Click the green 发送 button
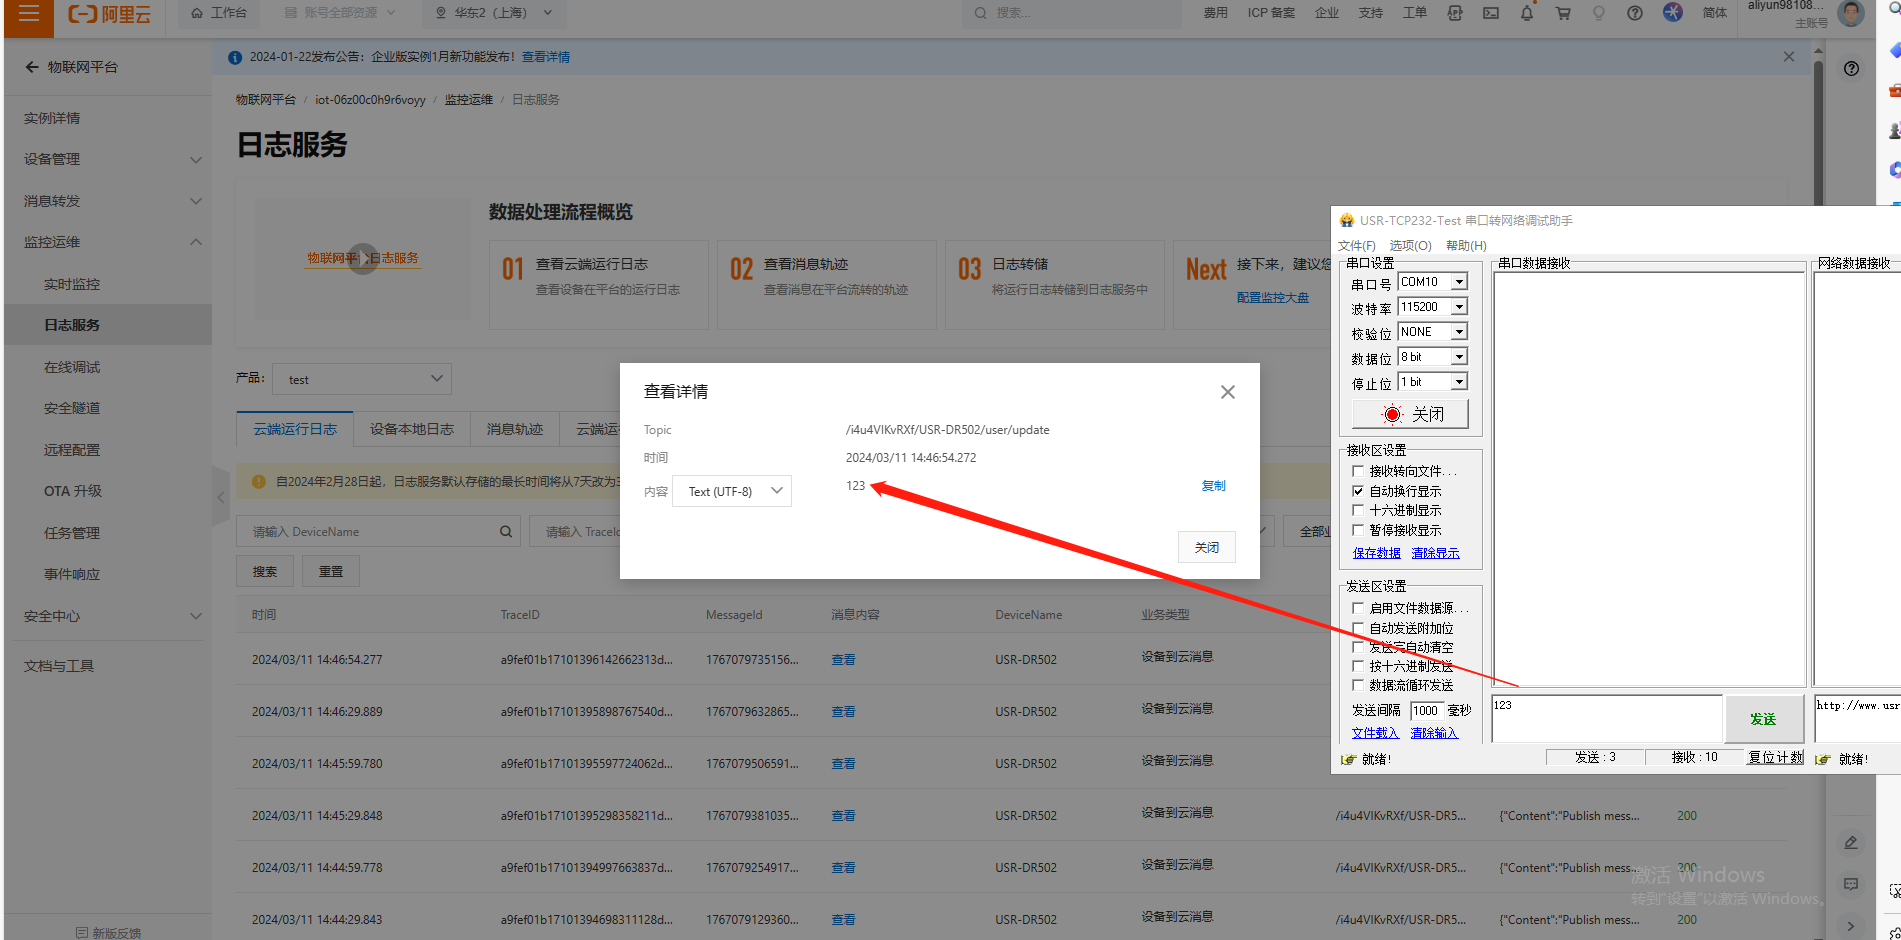1901x940 pixels. (1763, 719)
